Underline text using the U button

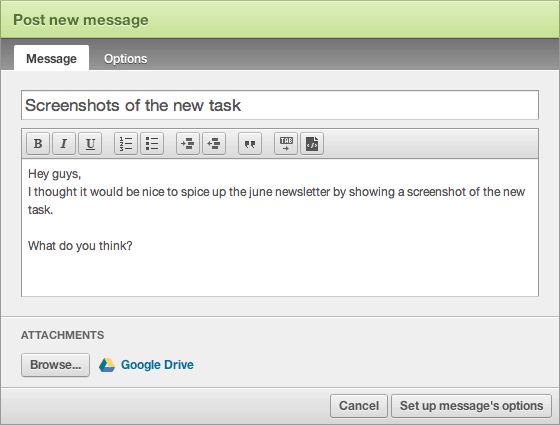pyautogui.click(x=90, y=144)
